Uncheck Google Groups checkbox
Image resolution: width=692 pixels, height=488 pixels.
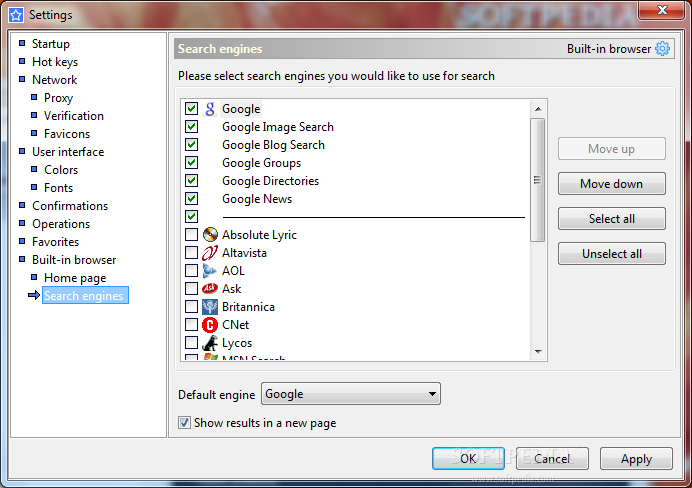[191, 163]
